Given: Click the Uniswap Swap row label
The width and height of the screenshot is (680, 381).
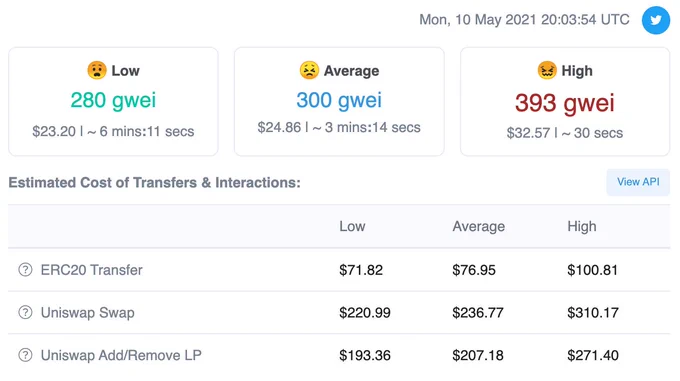Looking at the screenshot, I should pyautogui.click(x=88, y=313).
